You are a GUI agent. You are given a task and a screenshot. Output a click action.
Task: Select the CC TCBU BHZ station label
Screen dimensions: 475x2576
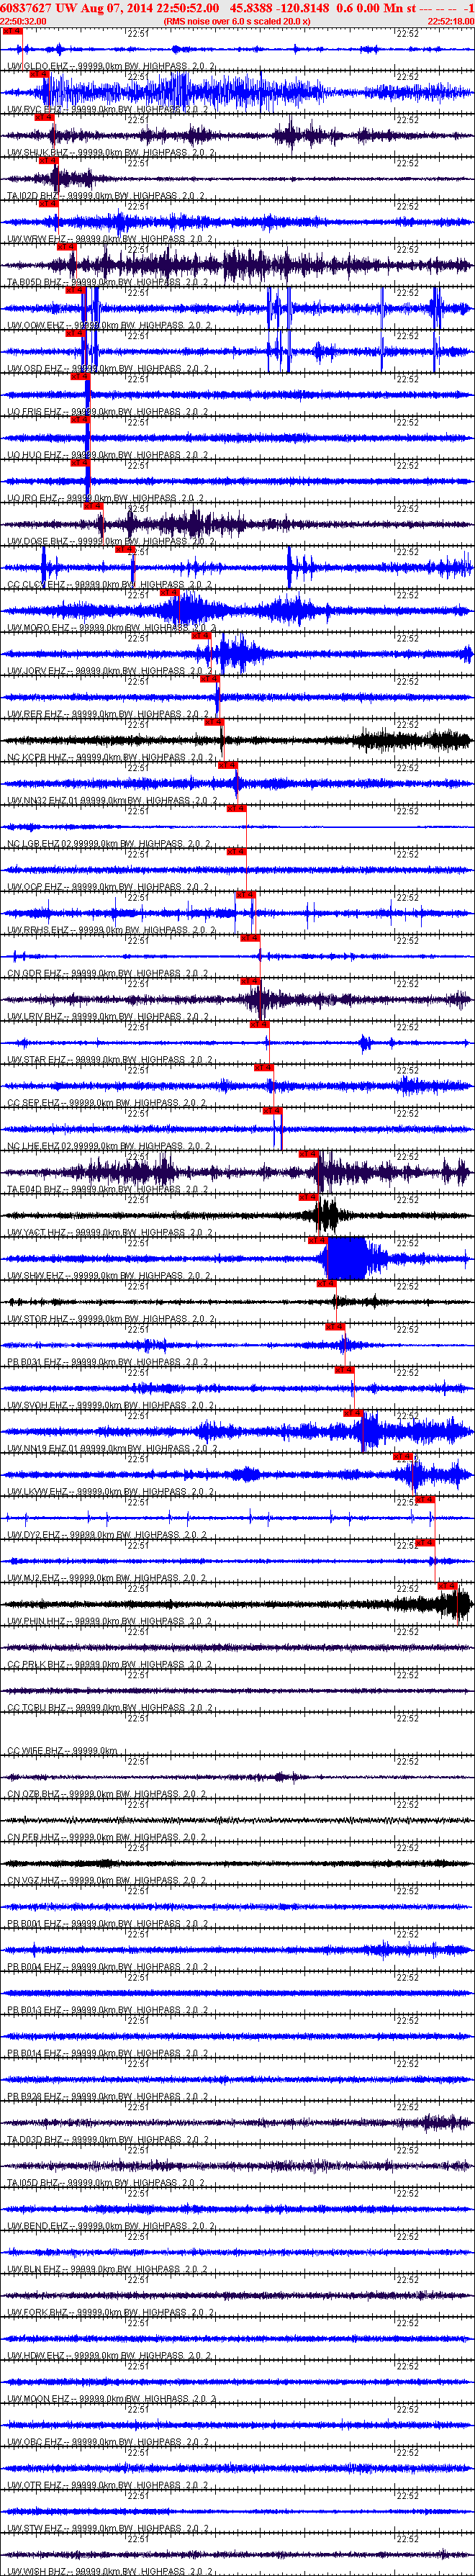click(109, 1706)
